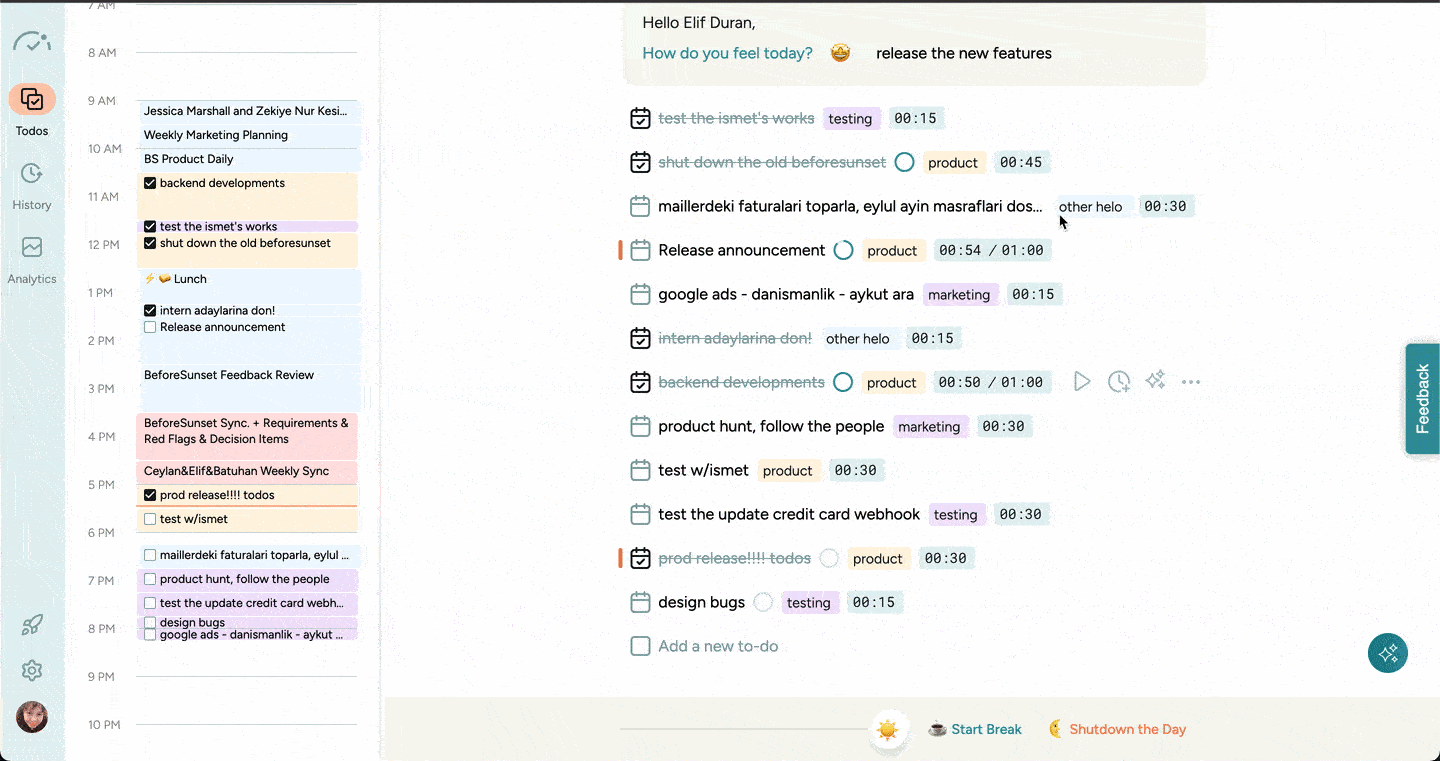
Task: Open the 'testing' tag on ismet's works
Action: click(851, 119)
